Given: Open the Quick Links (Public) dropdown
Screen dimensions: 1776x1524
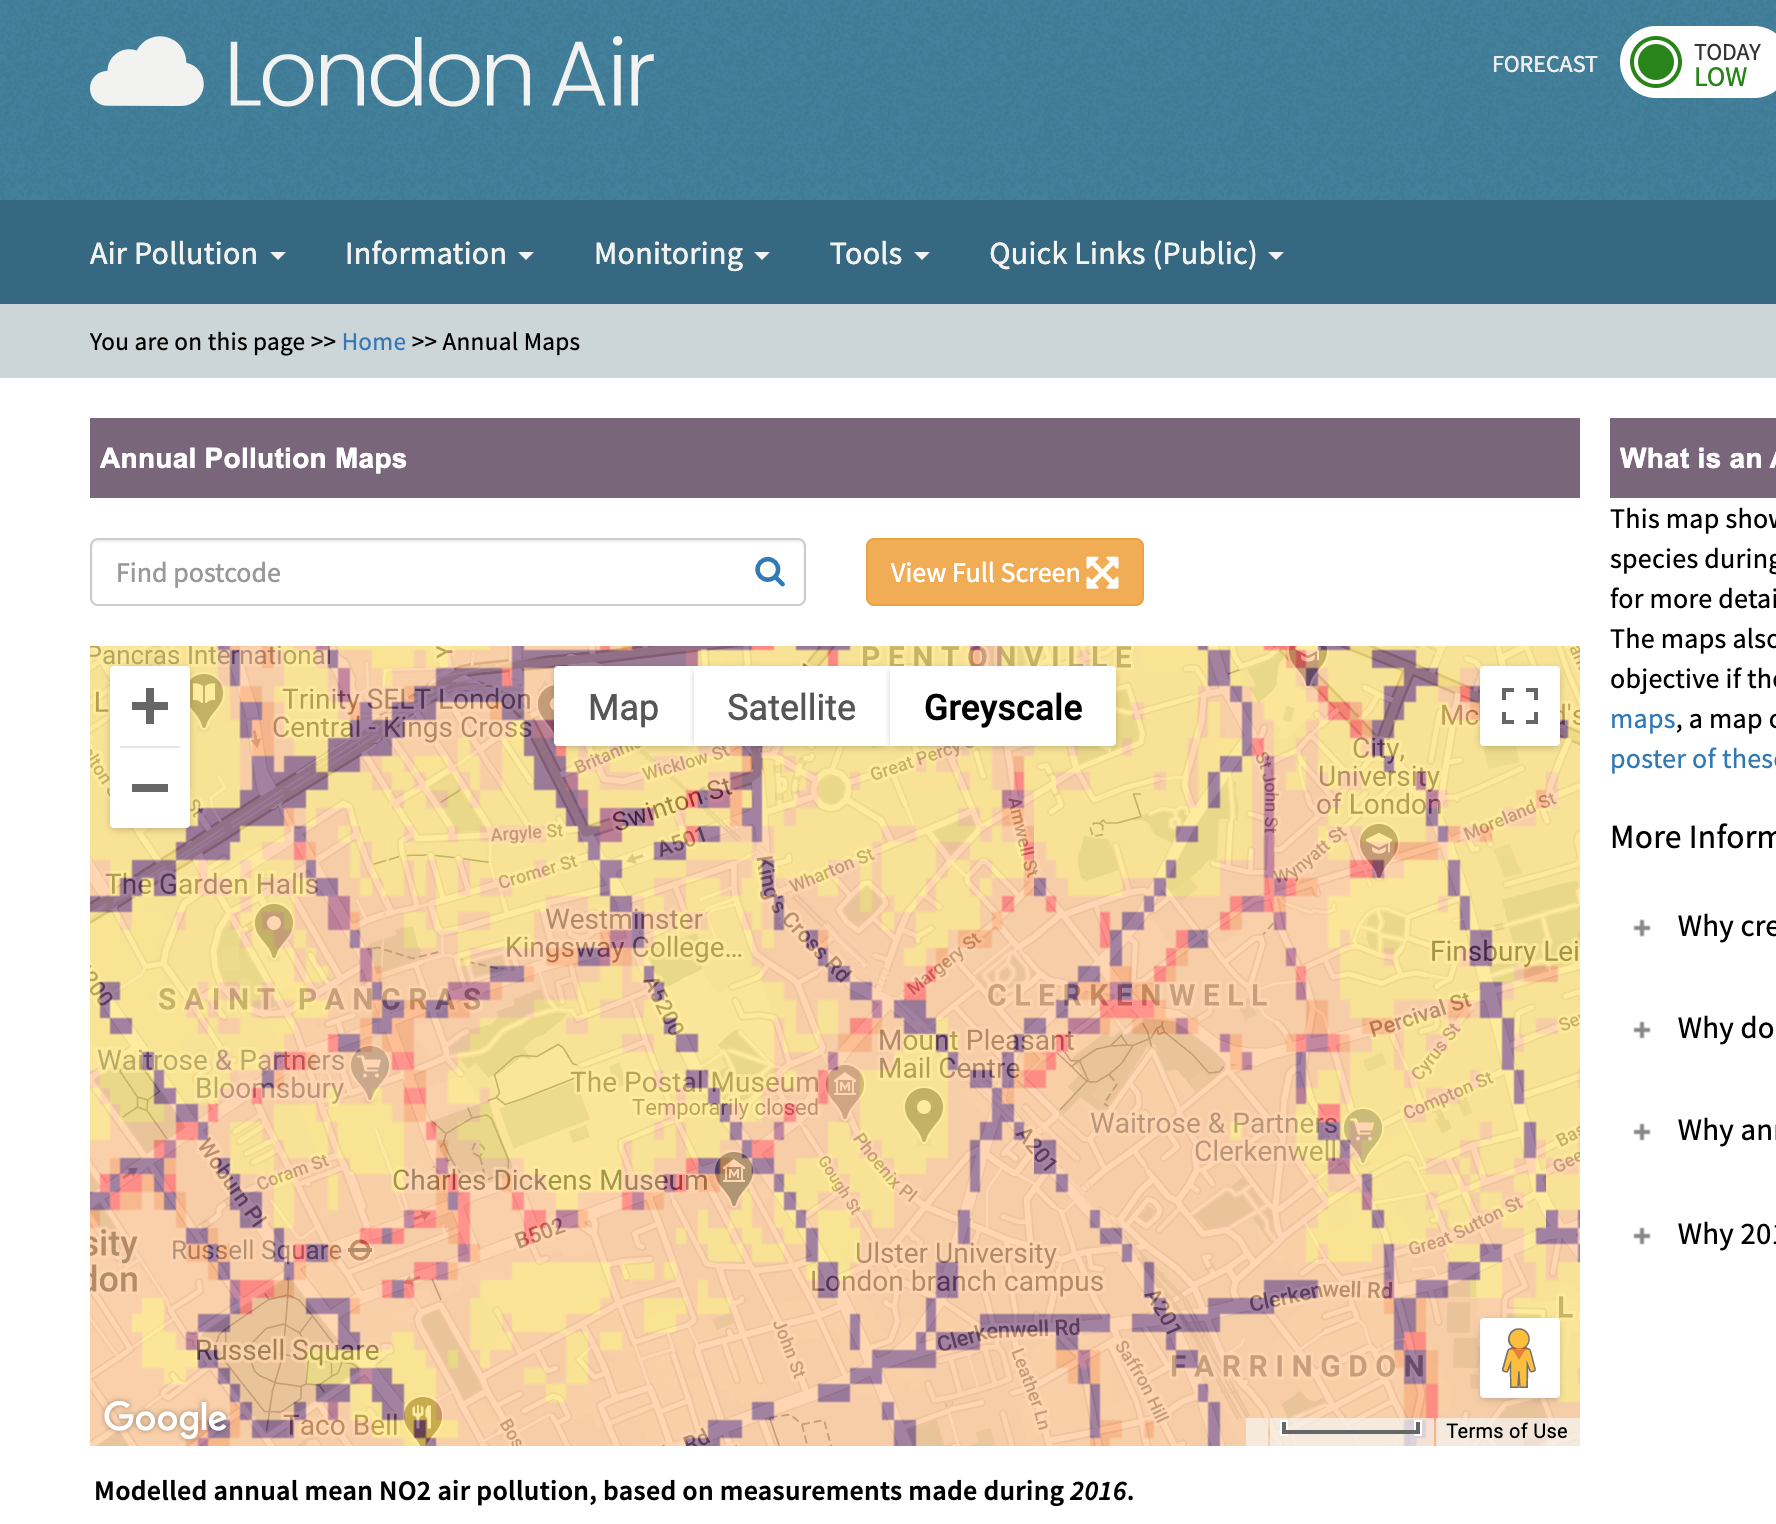Looking at the screenshot, I should (x=1135, y=254).
